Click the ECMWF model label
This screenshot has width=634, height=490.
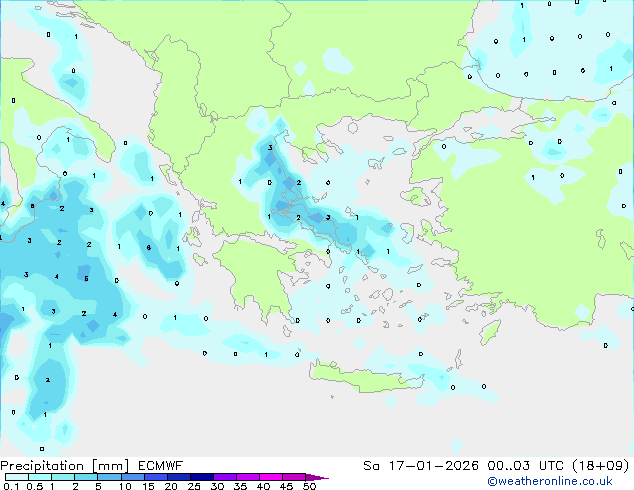coord(161,466)
